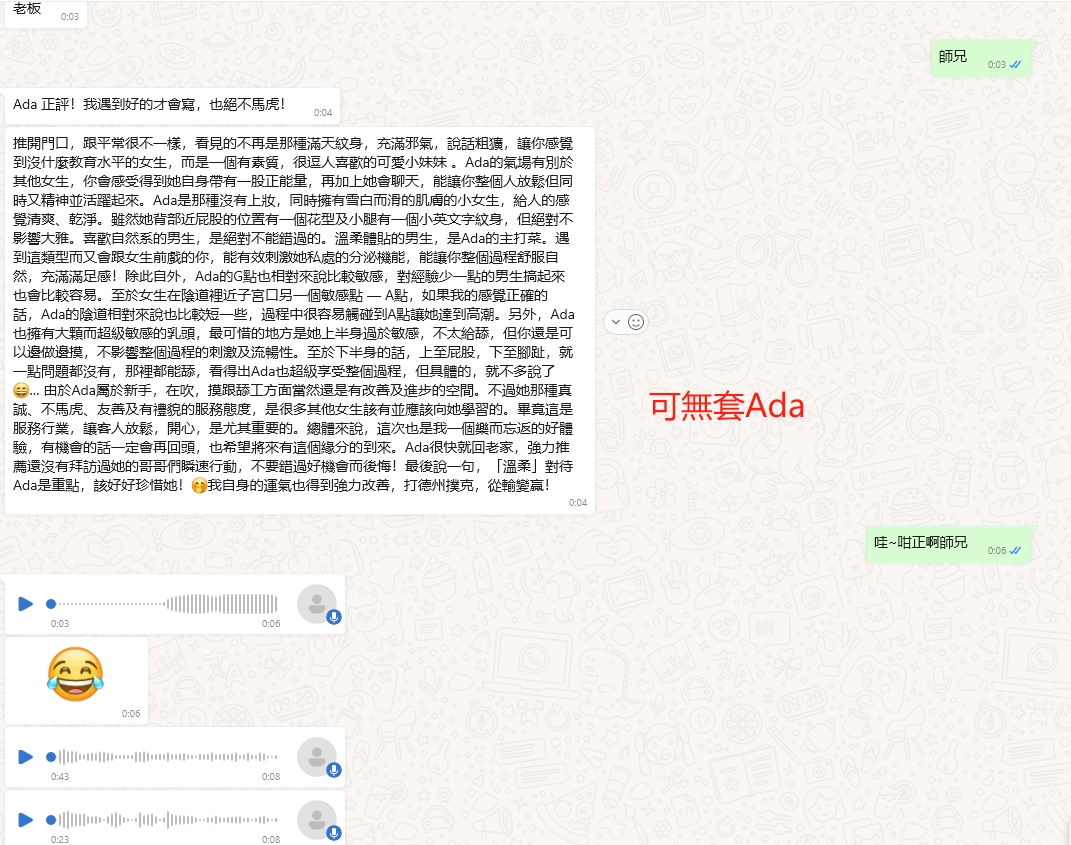Click the microphone badge on the first voice note
The image size is (1071, 845).
[x=334, y=617]
